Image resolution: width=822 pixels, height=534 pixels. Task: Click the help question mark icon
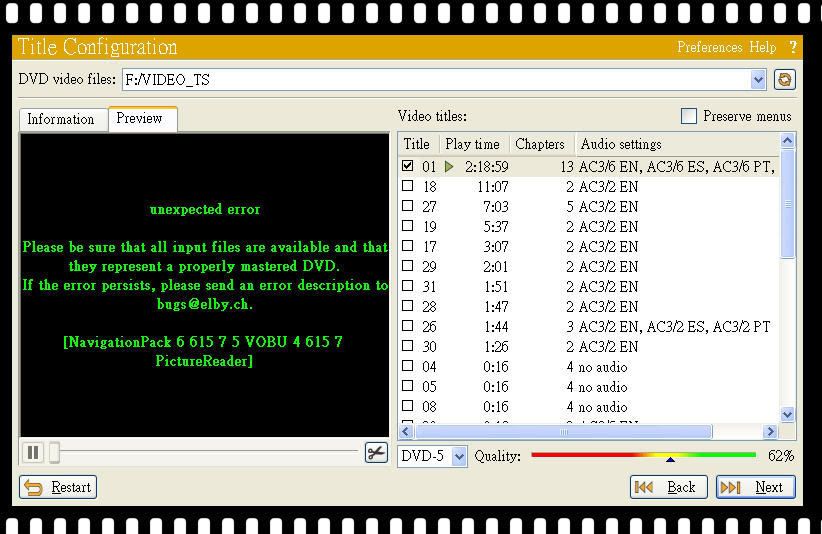(793, 47)
